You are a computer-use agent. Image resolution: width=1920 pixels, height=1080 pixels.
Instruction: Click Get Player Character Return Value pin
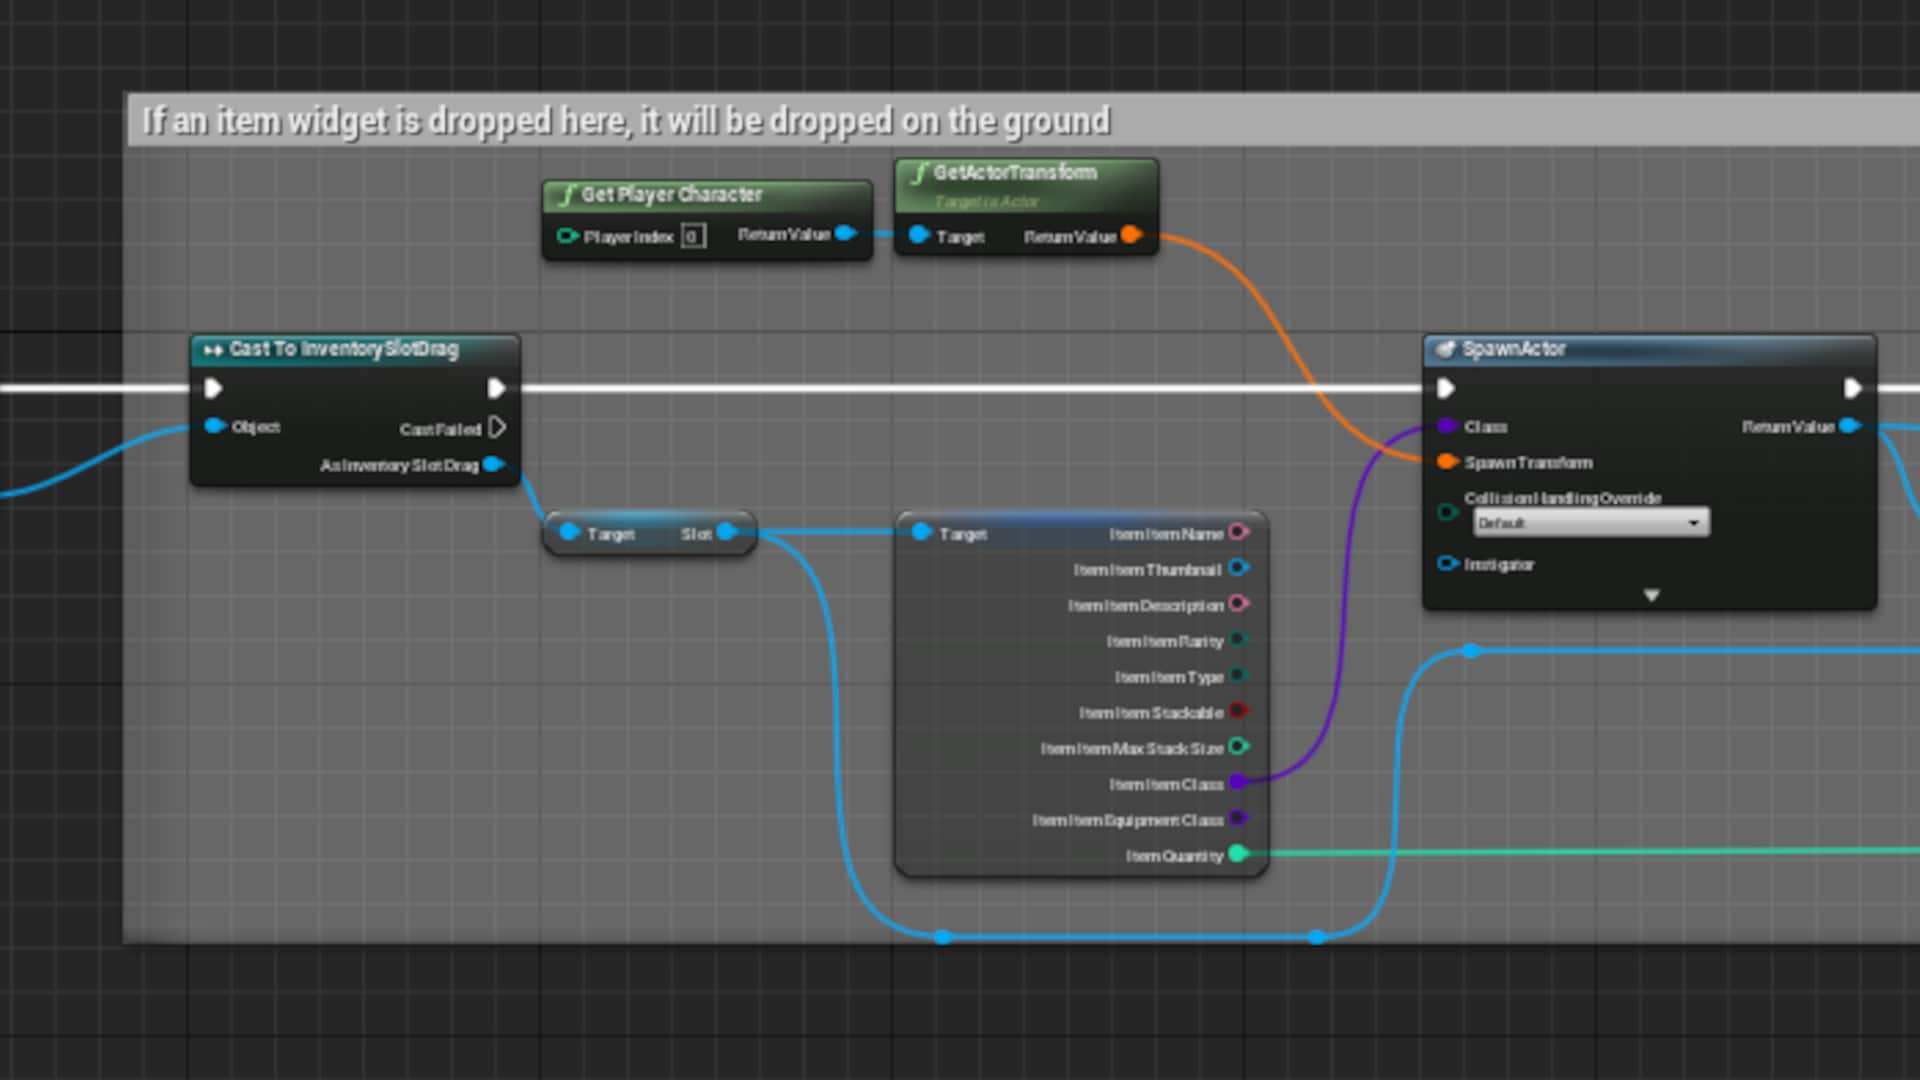[845, 233]
